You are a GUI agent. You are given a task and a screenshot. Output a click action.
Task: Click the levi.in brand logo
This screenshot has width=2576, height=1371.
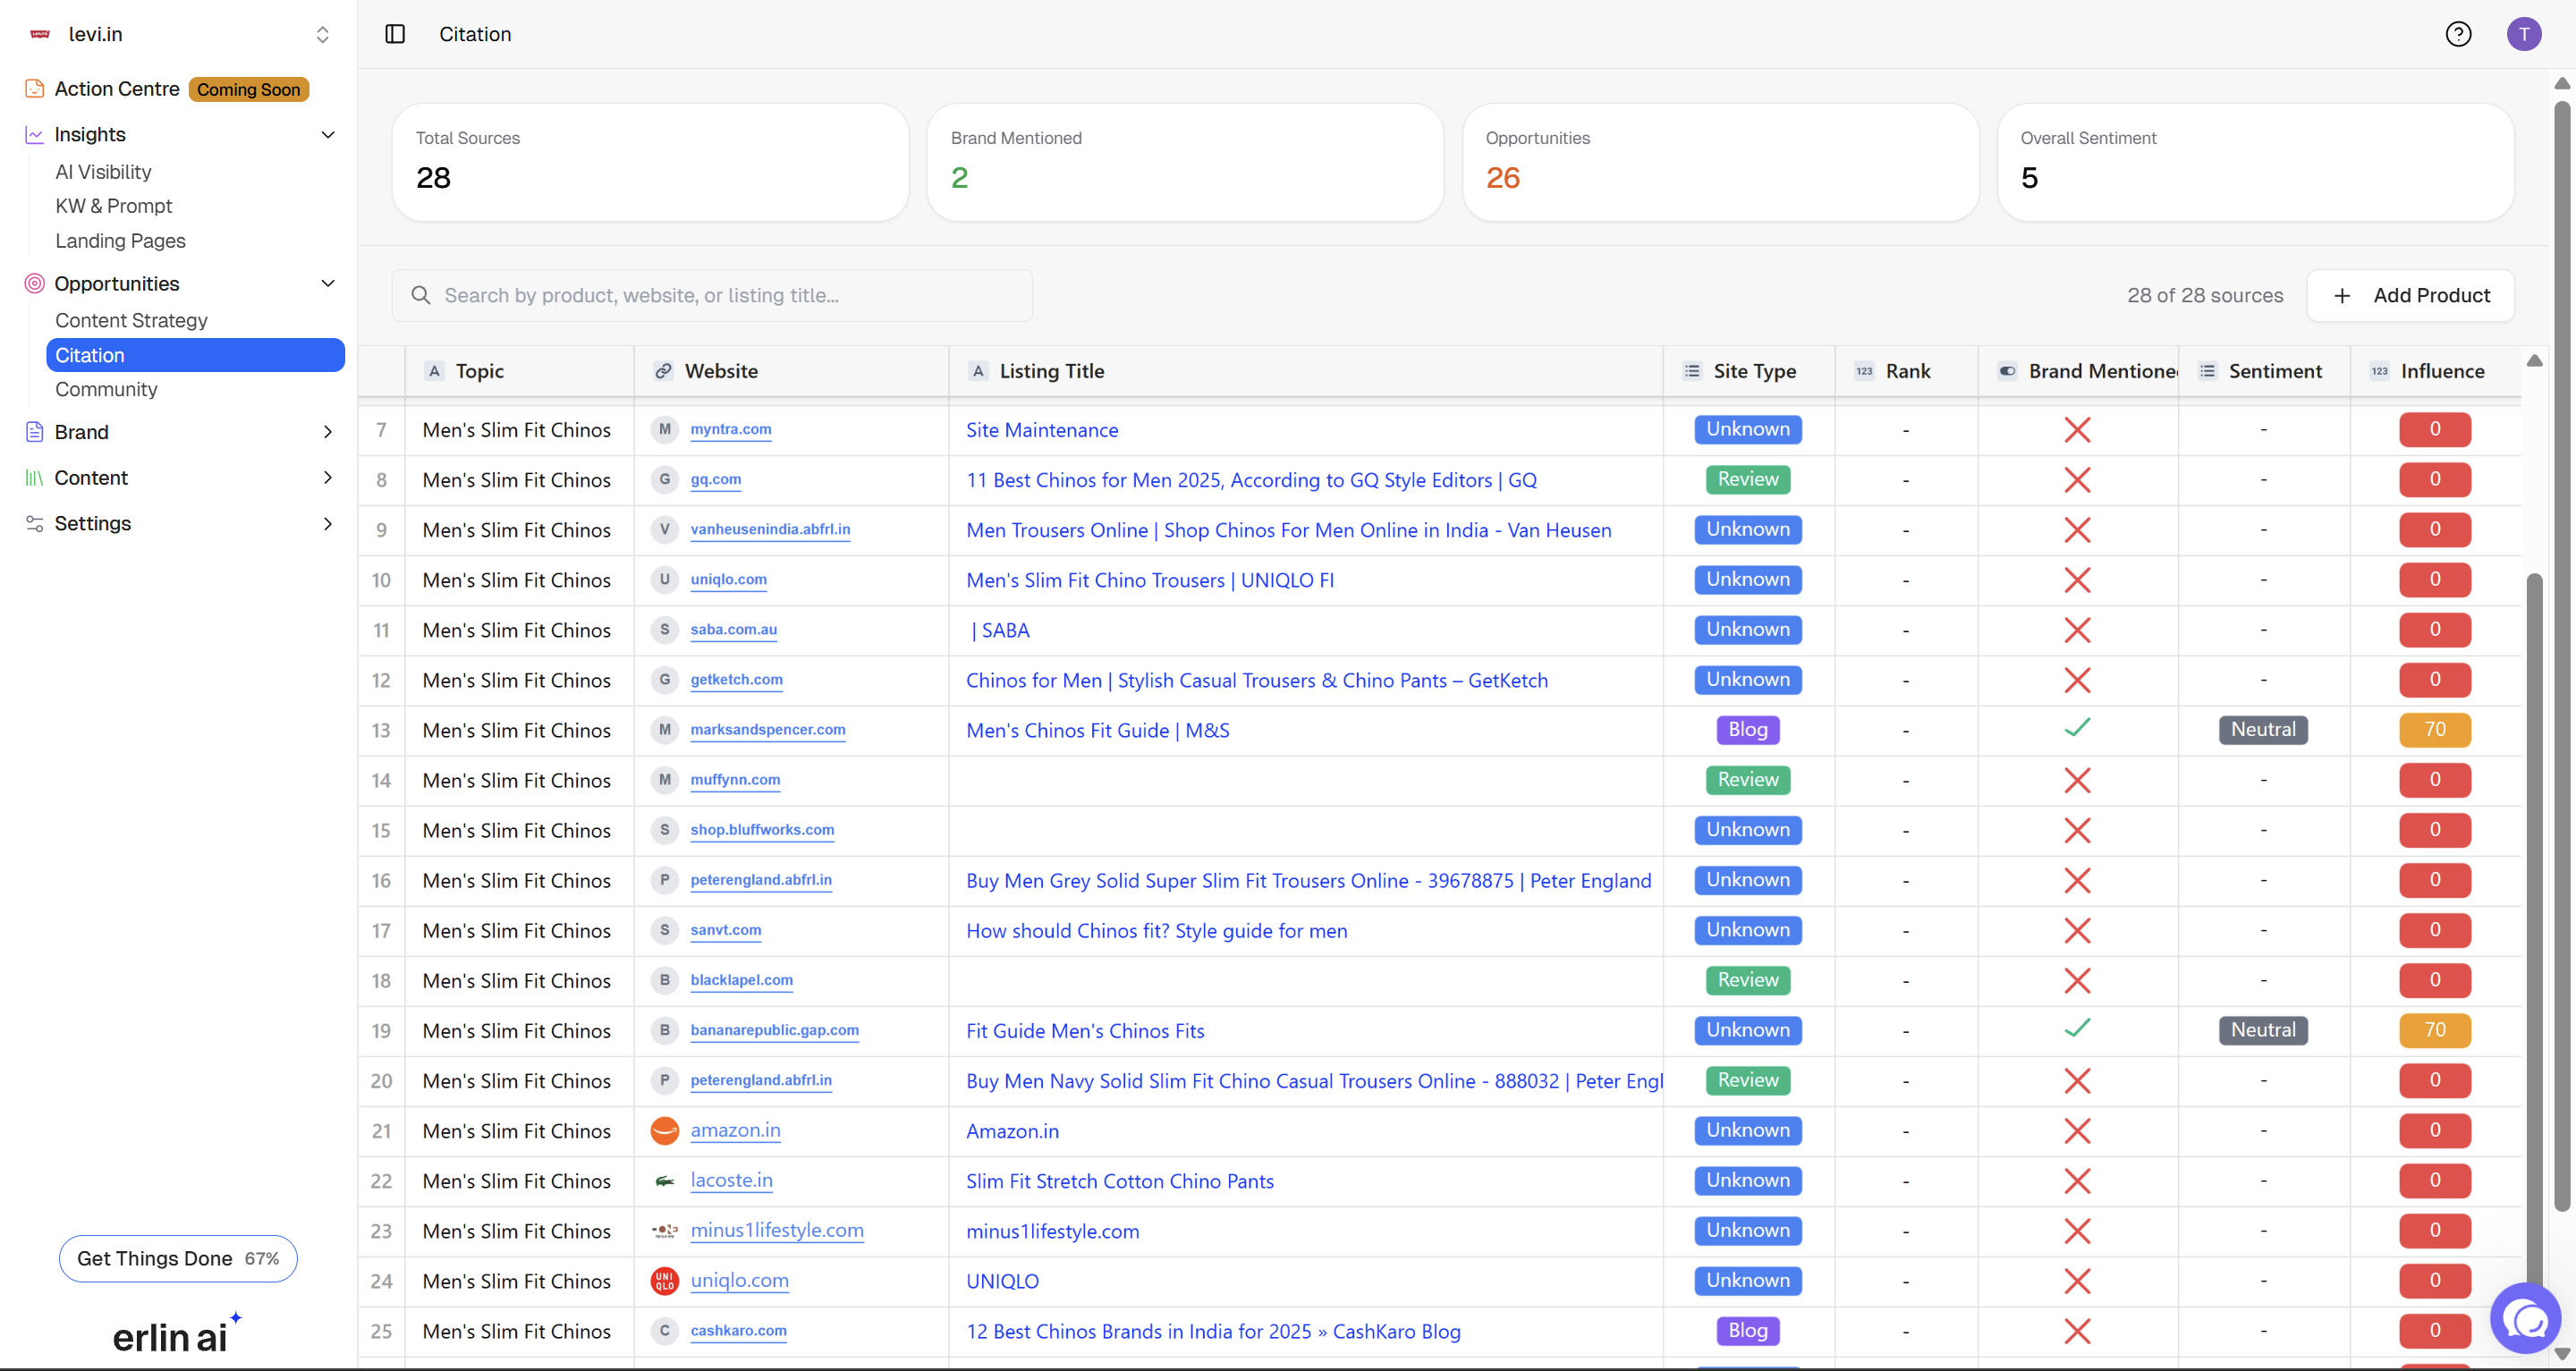[40, 34]
